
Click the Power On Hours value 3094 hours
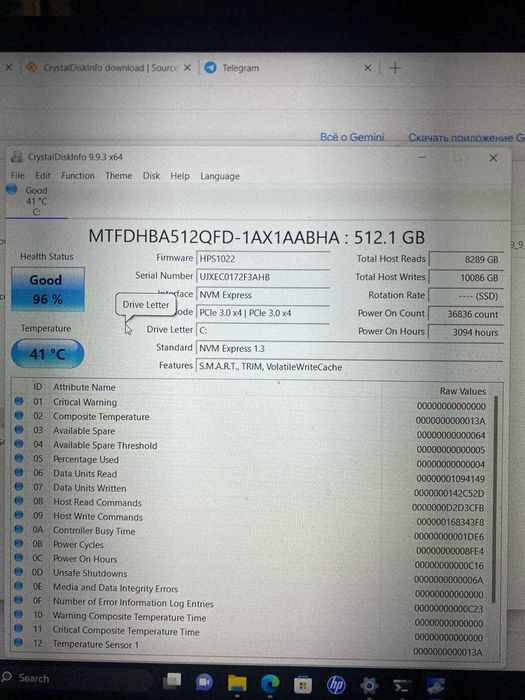click(466, 332)
